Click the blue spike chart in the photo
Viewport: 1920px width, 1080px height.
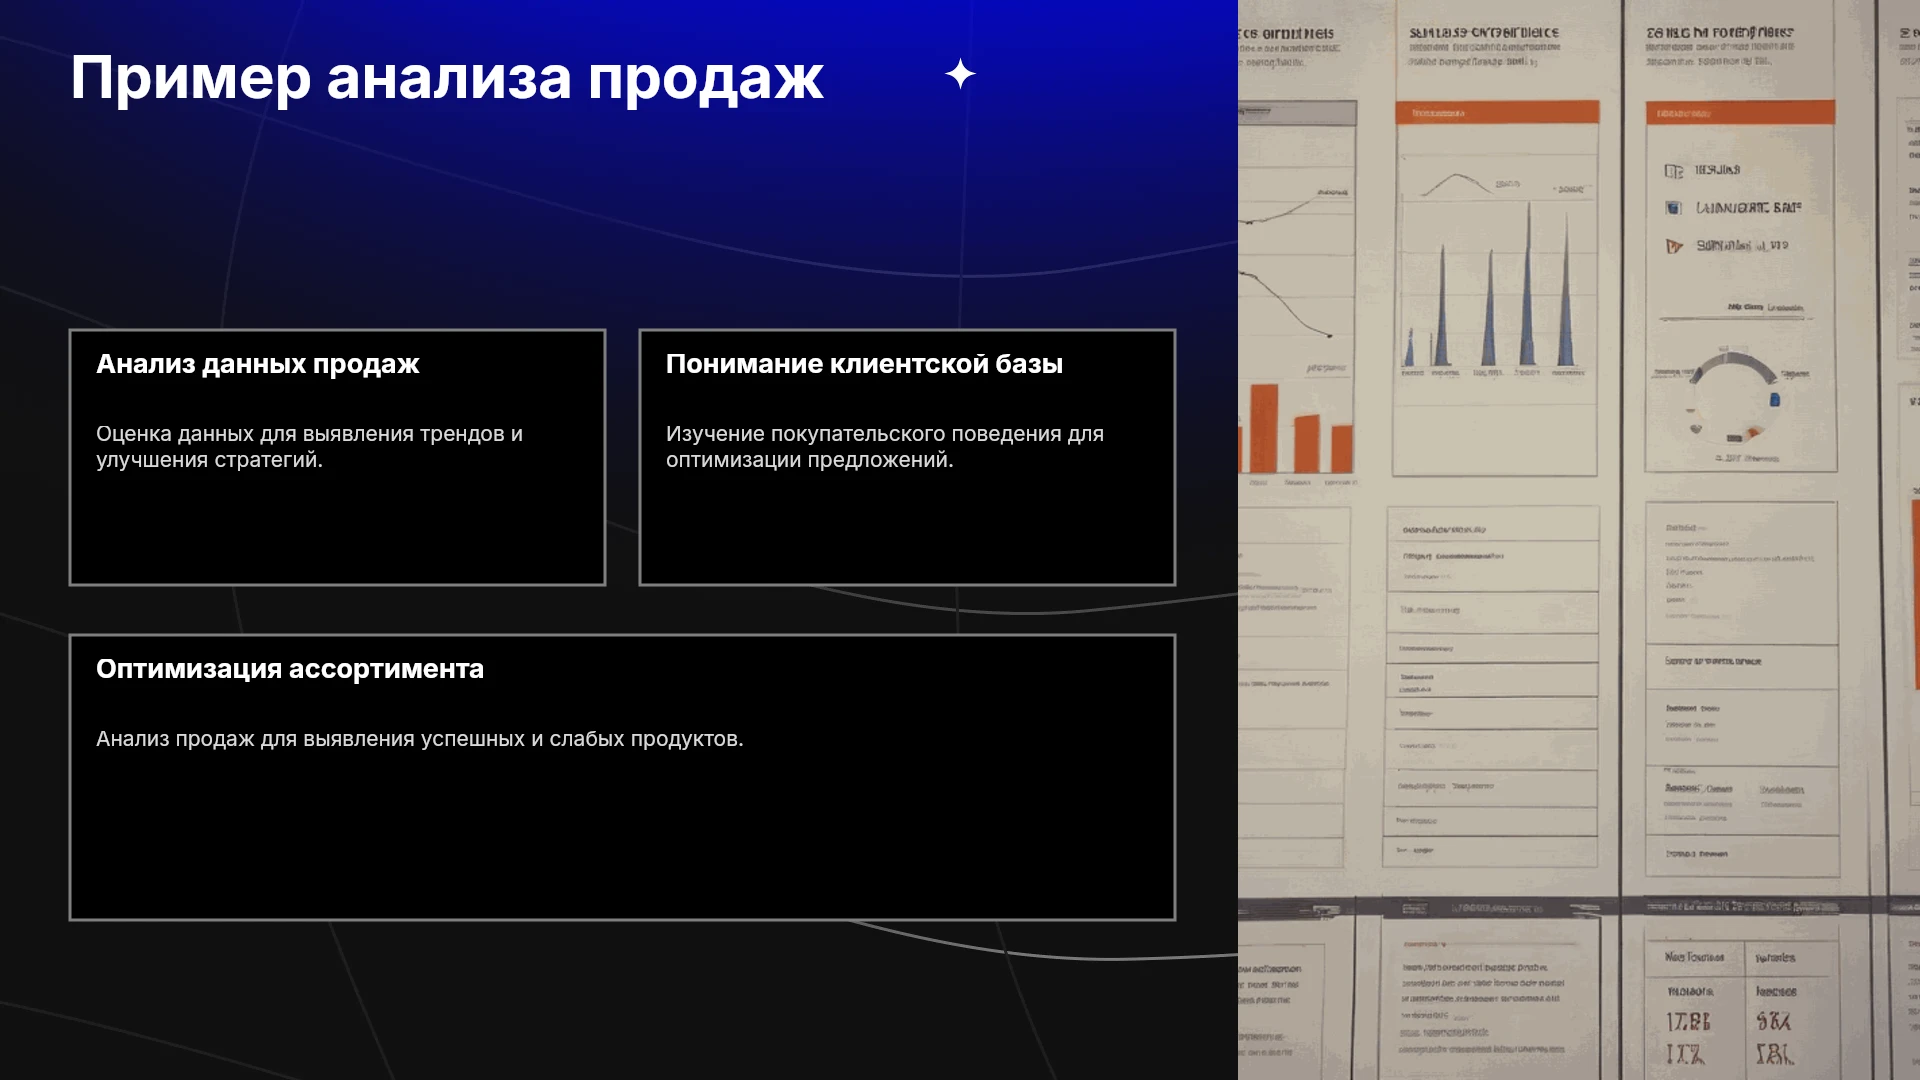1495,288
